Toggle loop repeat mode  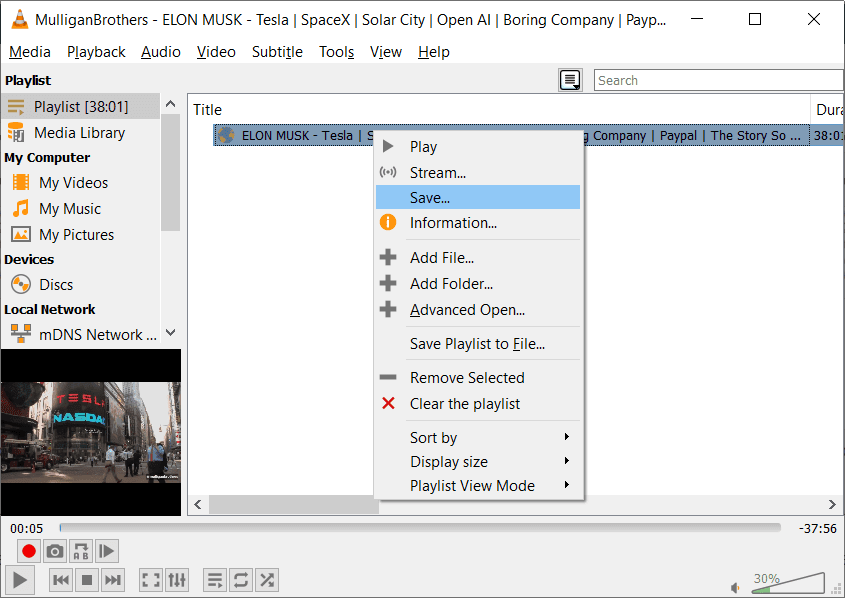(241, 580)
